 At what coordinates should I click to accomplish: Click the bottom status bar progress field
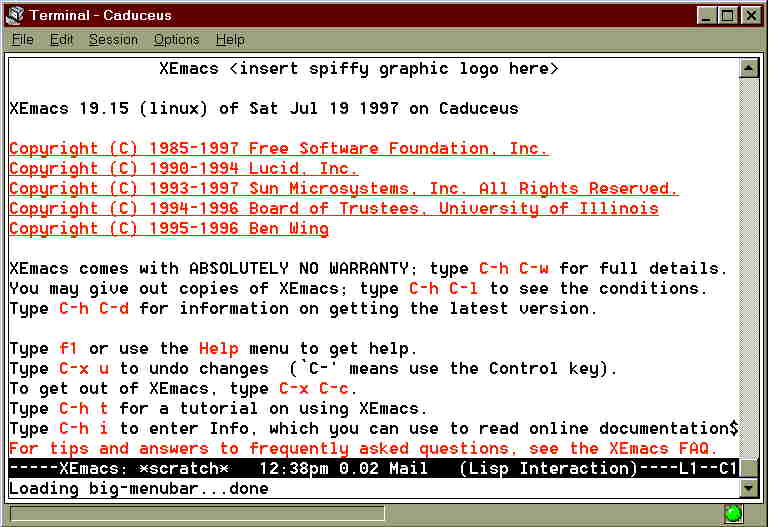197,514
